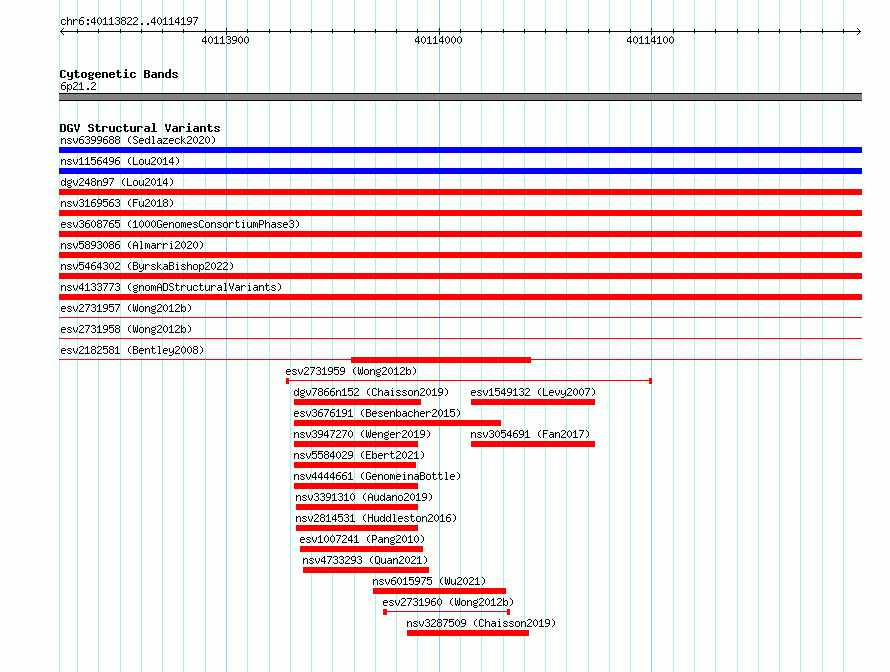Click the red bar under esv1549132
This screenshot has height=672, width=890.
533,402
